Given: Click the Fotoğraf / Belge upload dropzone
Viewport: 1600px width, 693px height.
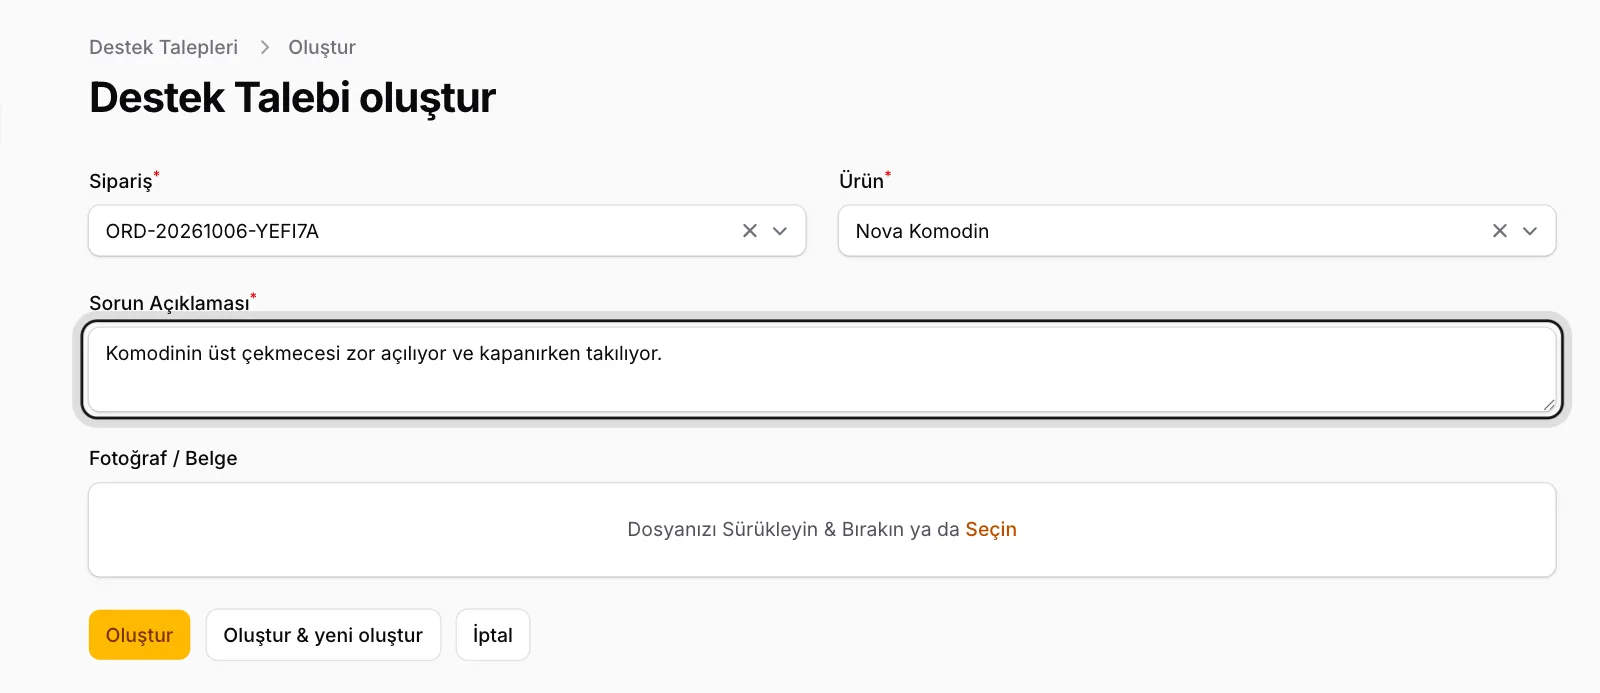Looking at the screenshot, I should pyautogui.click(x=822, y=530).
